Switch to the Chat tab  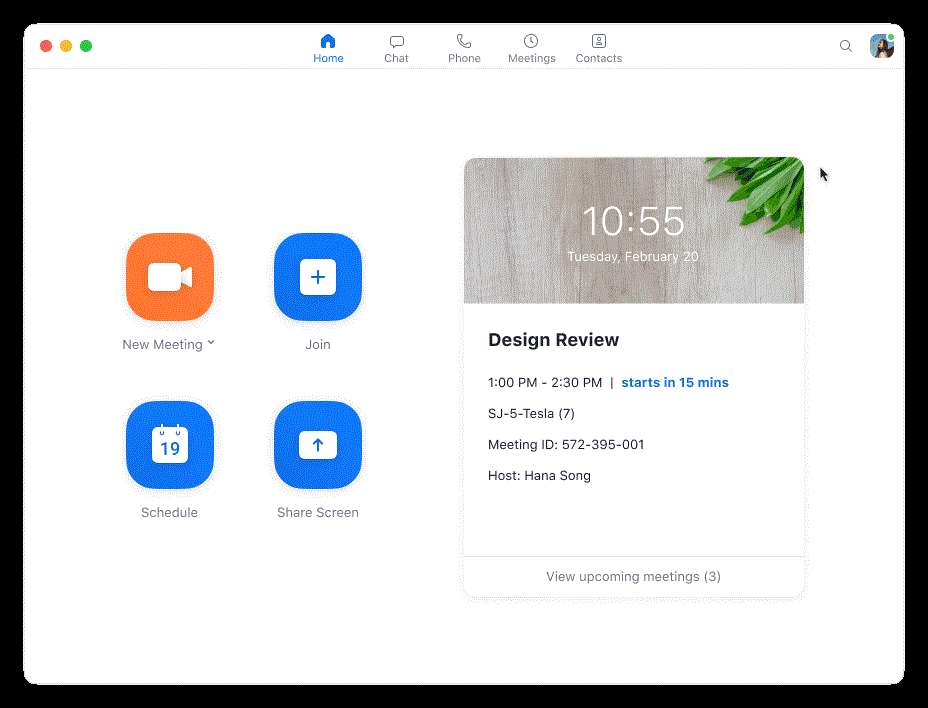397,49
